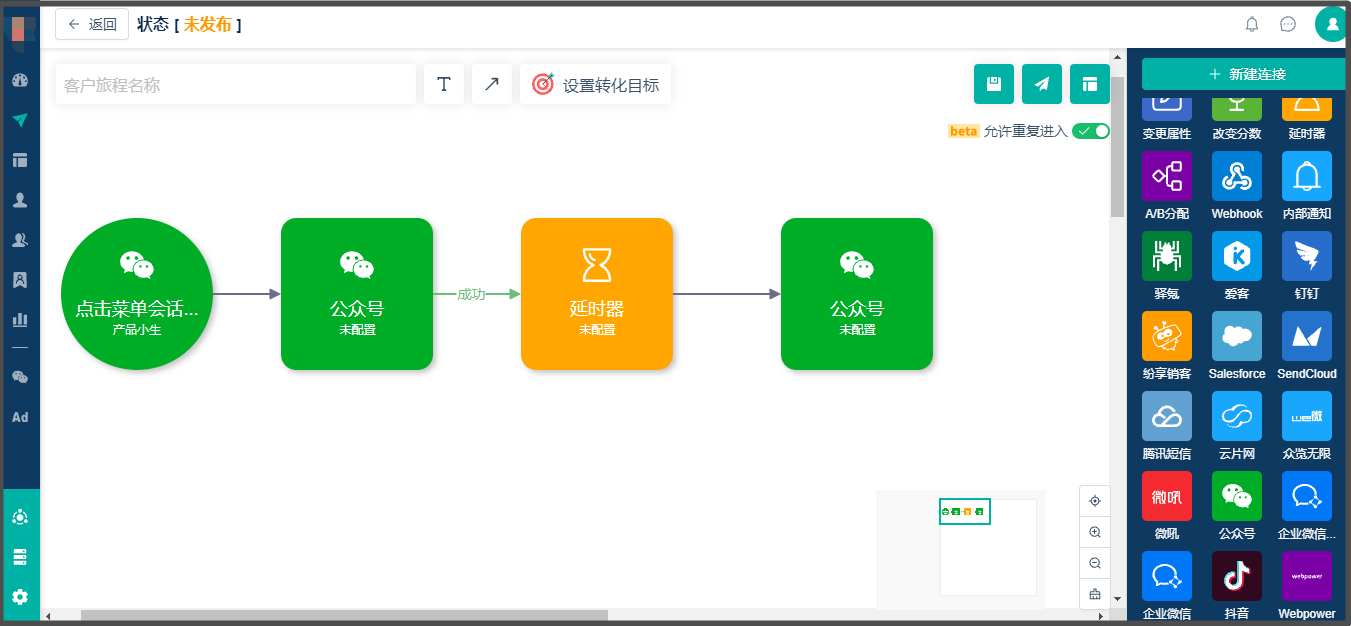Choose the Webpower connector
1351x626 pixels.
coord(1307,586)
